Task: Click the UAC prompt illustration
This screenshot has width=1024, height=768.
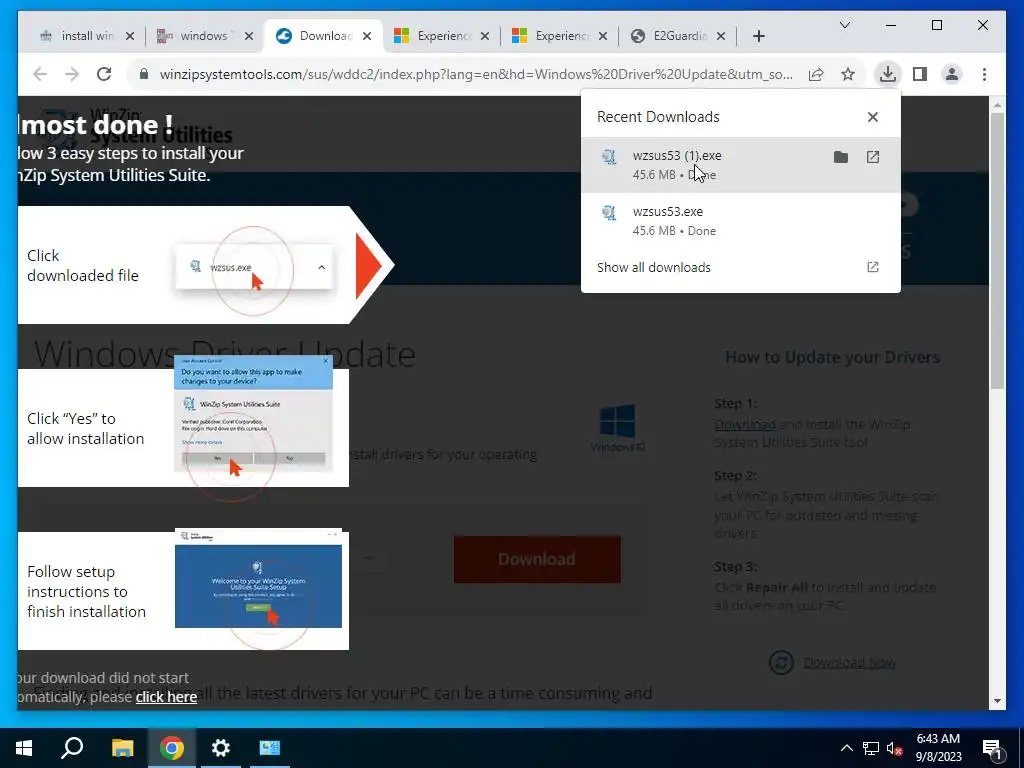Action: point(253,413)
